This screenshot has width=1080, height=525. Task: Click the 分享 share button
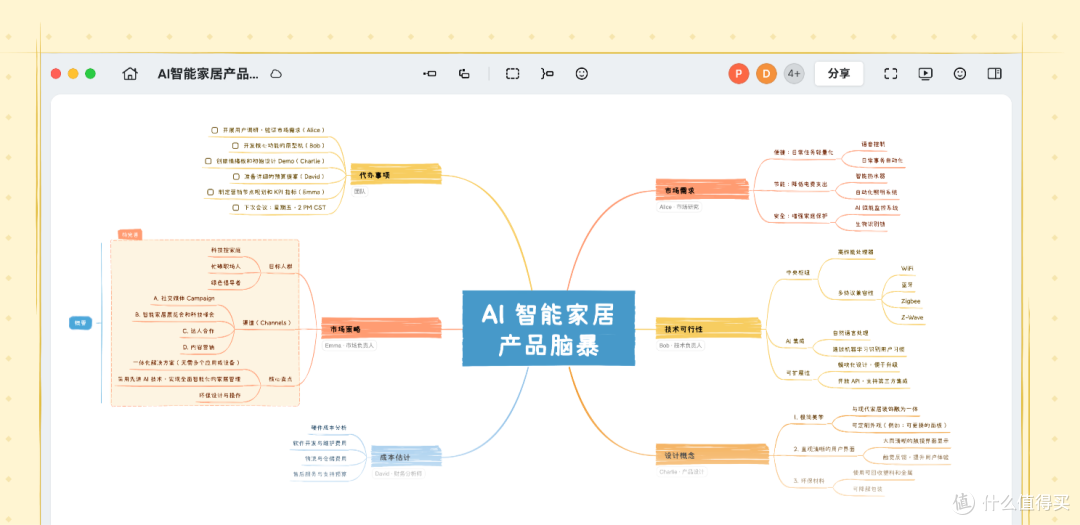(x=839, y=74)
